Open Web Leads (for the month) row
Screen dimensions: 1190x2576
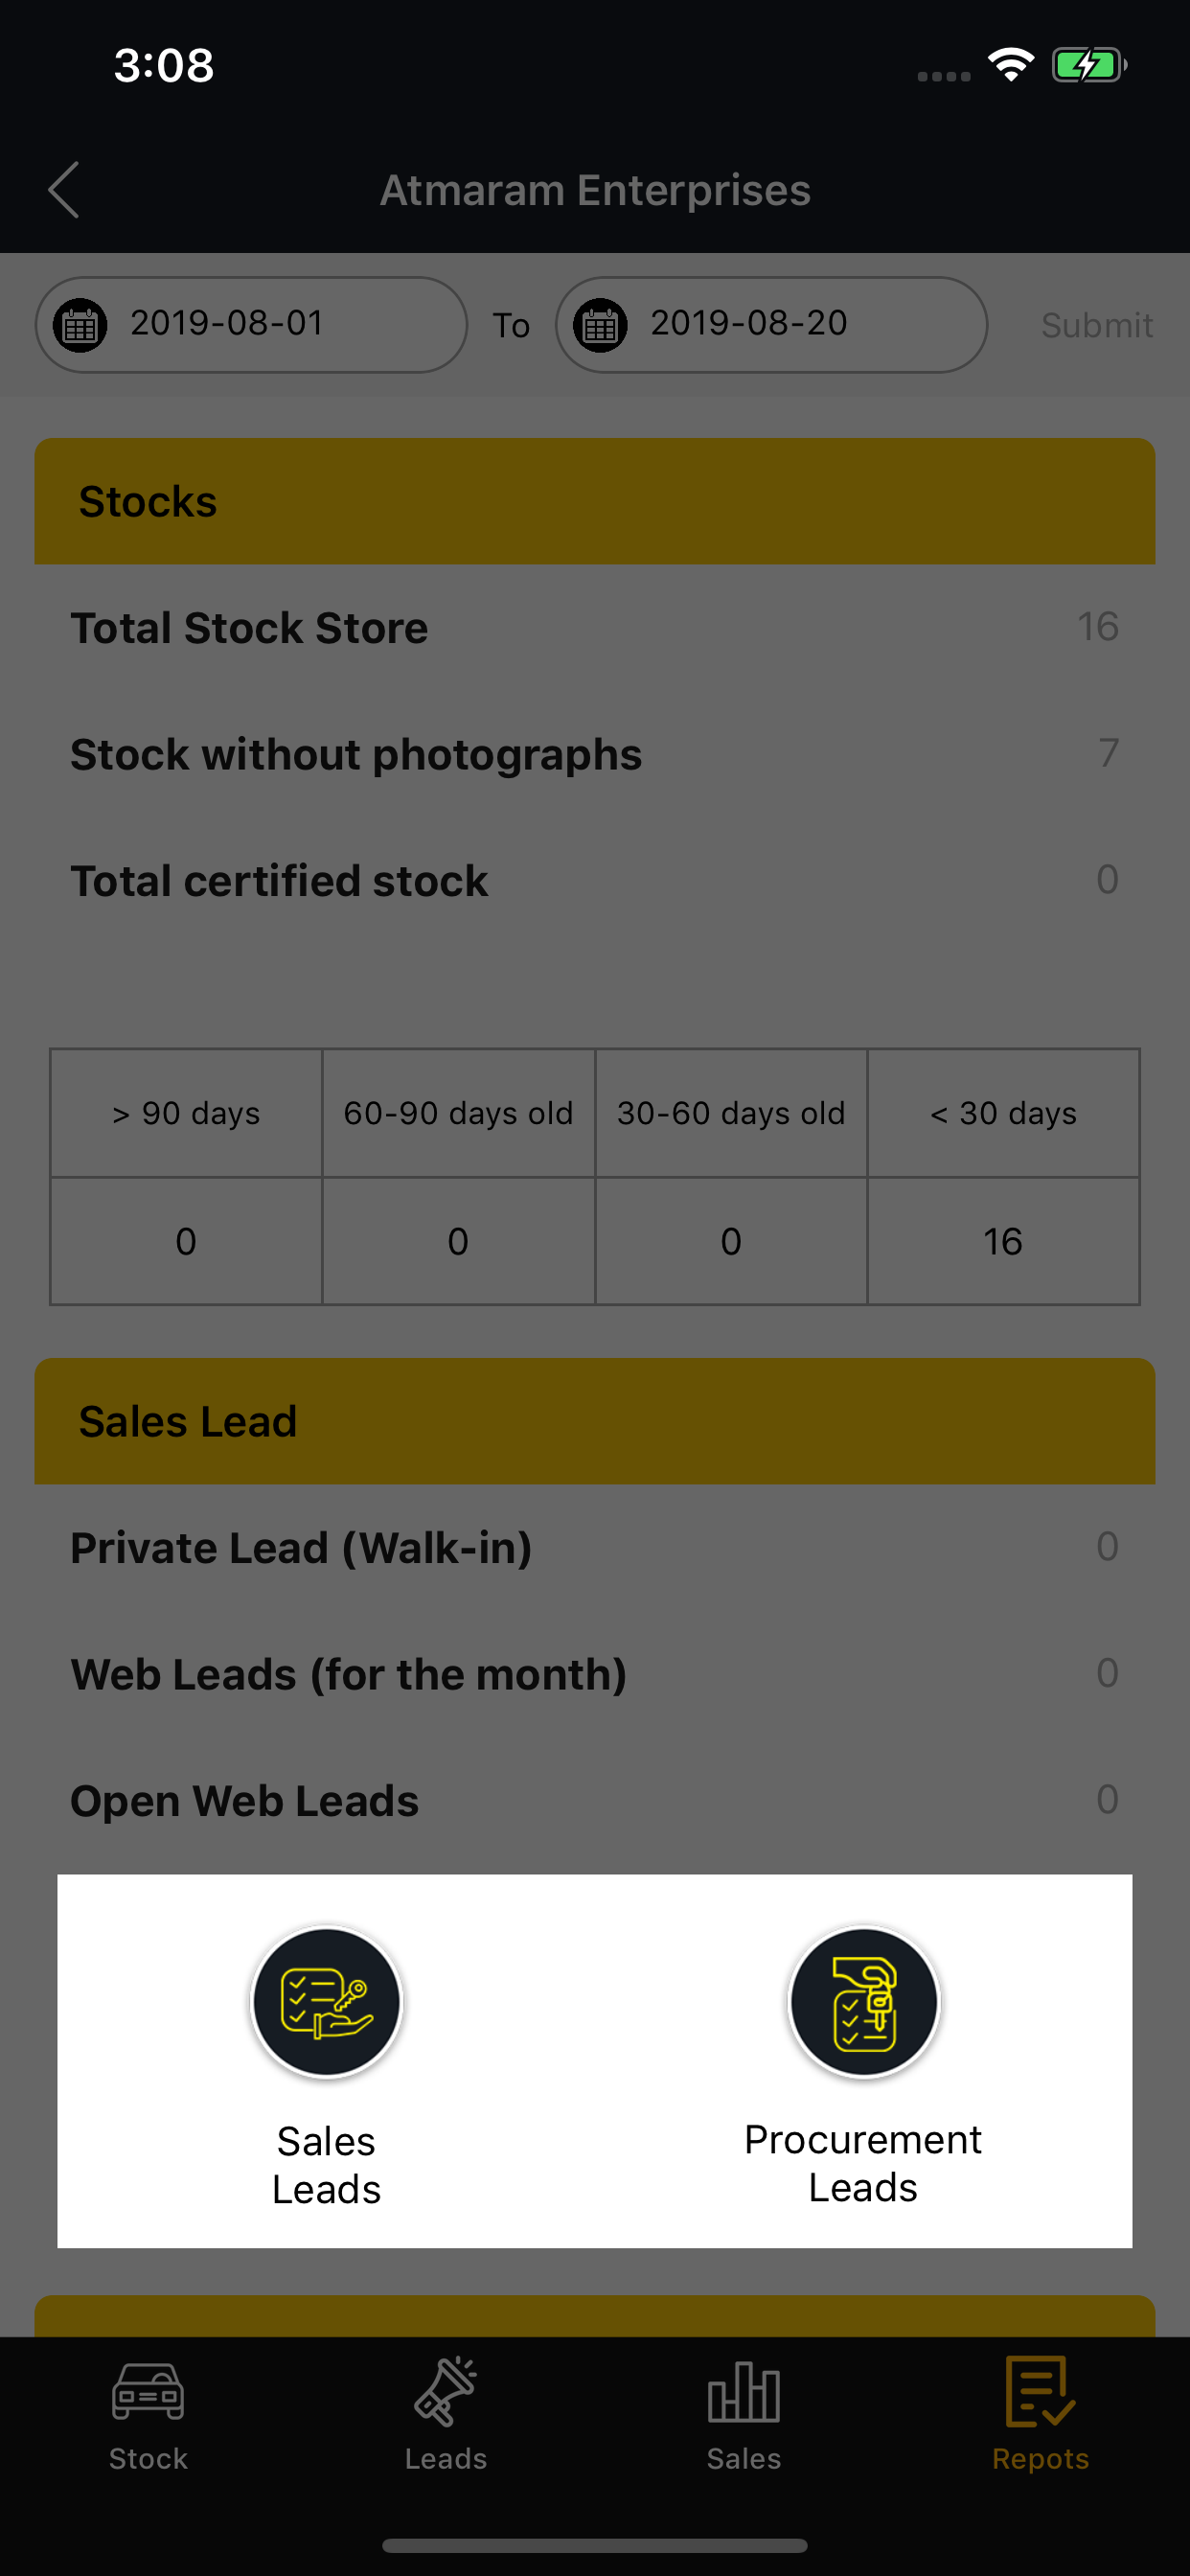(595, 1674)
